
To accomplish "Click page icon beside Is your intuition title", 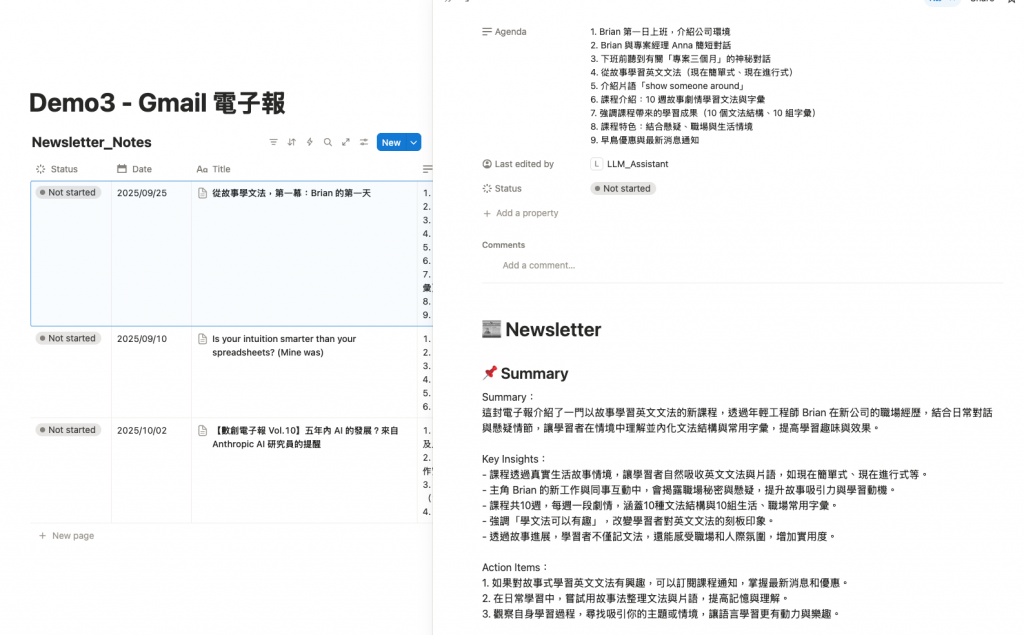I will coord(202,338).
